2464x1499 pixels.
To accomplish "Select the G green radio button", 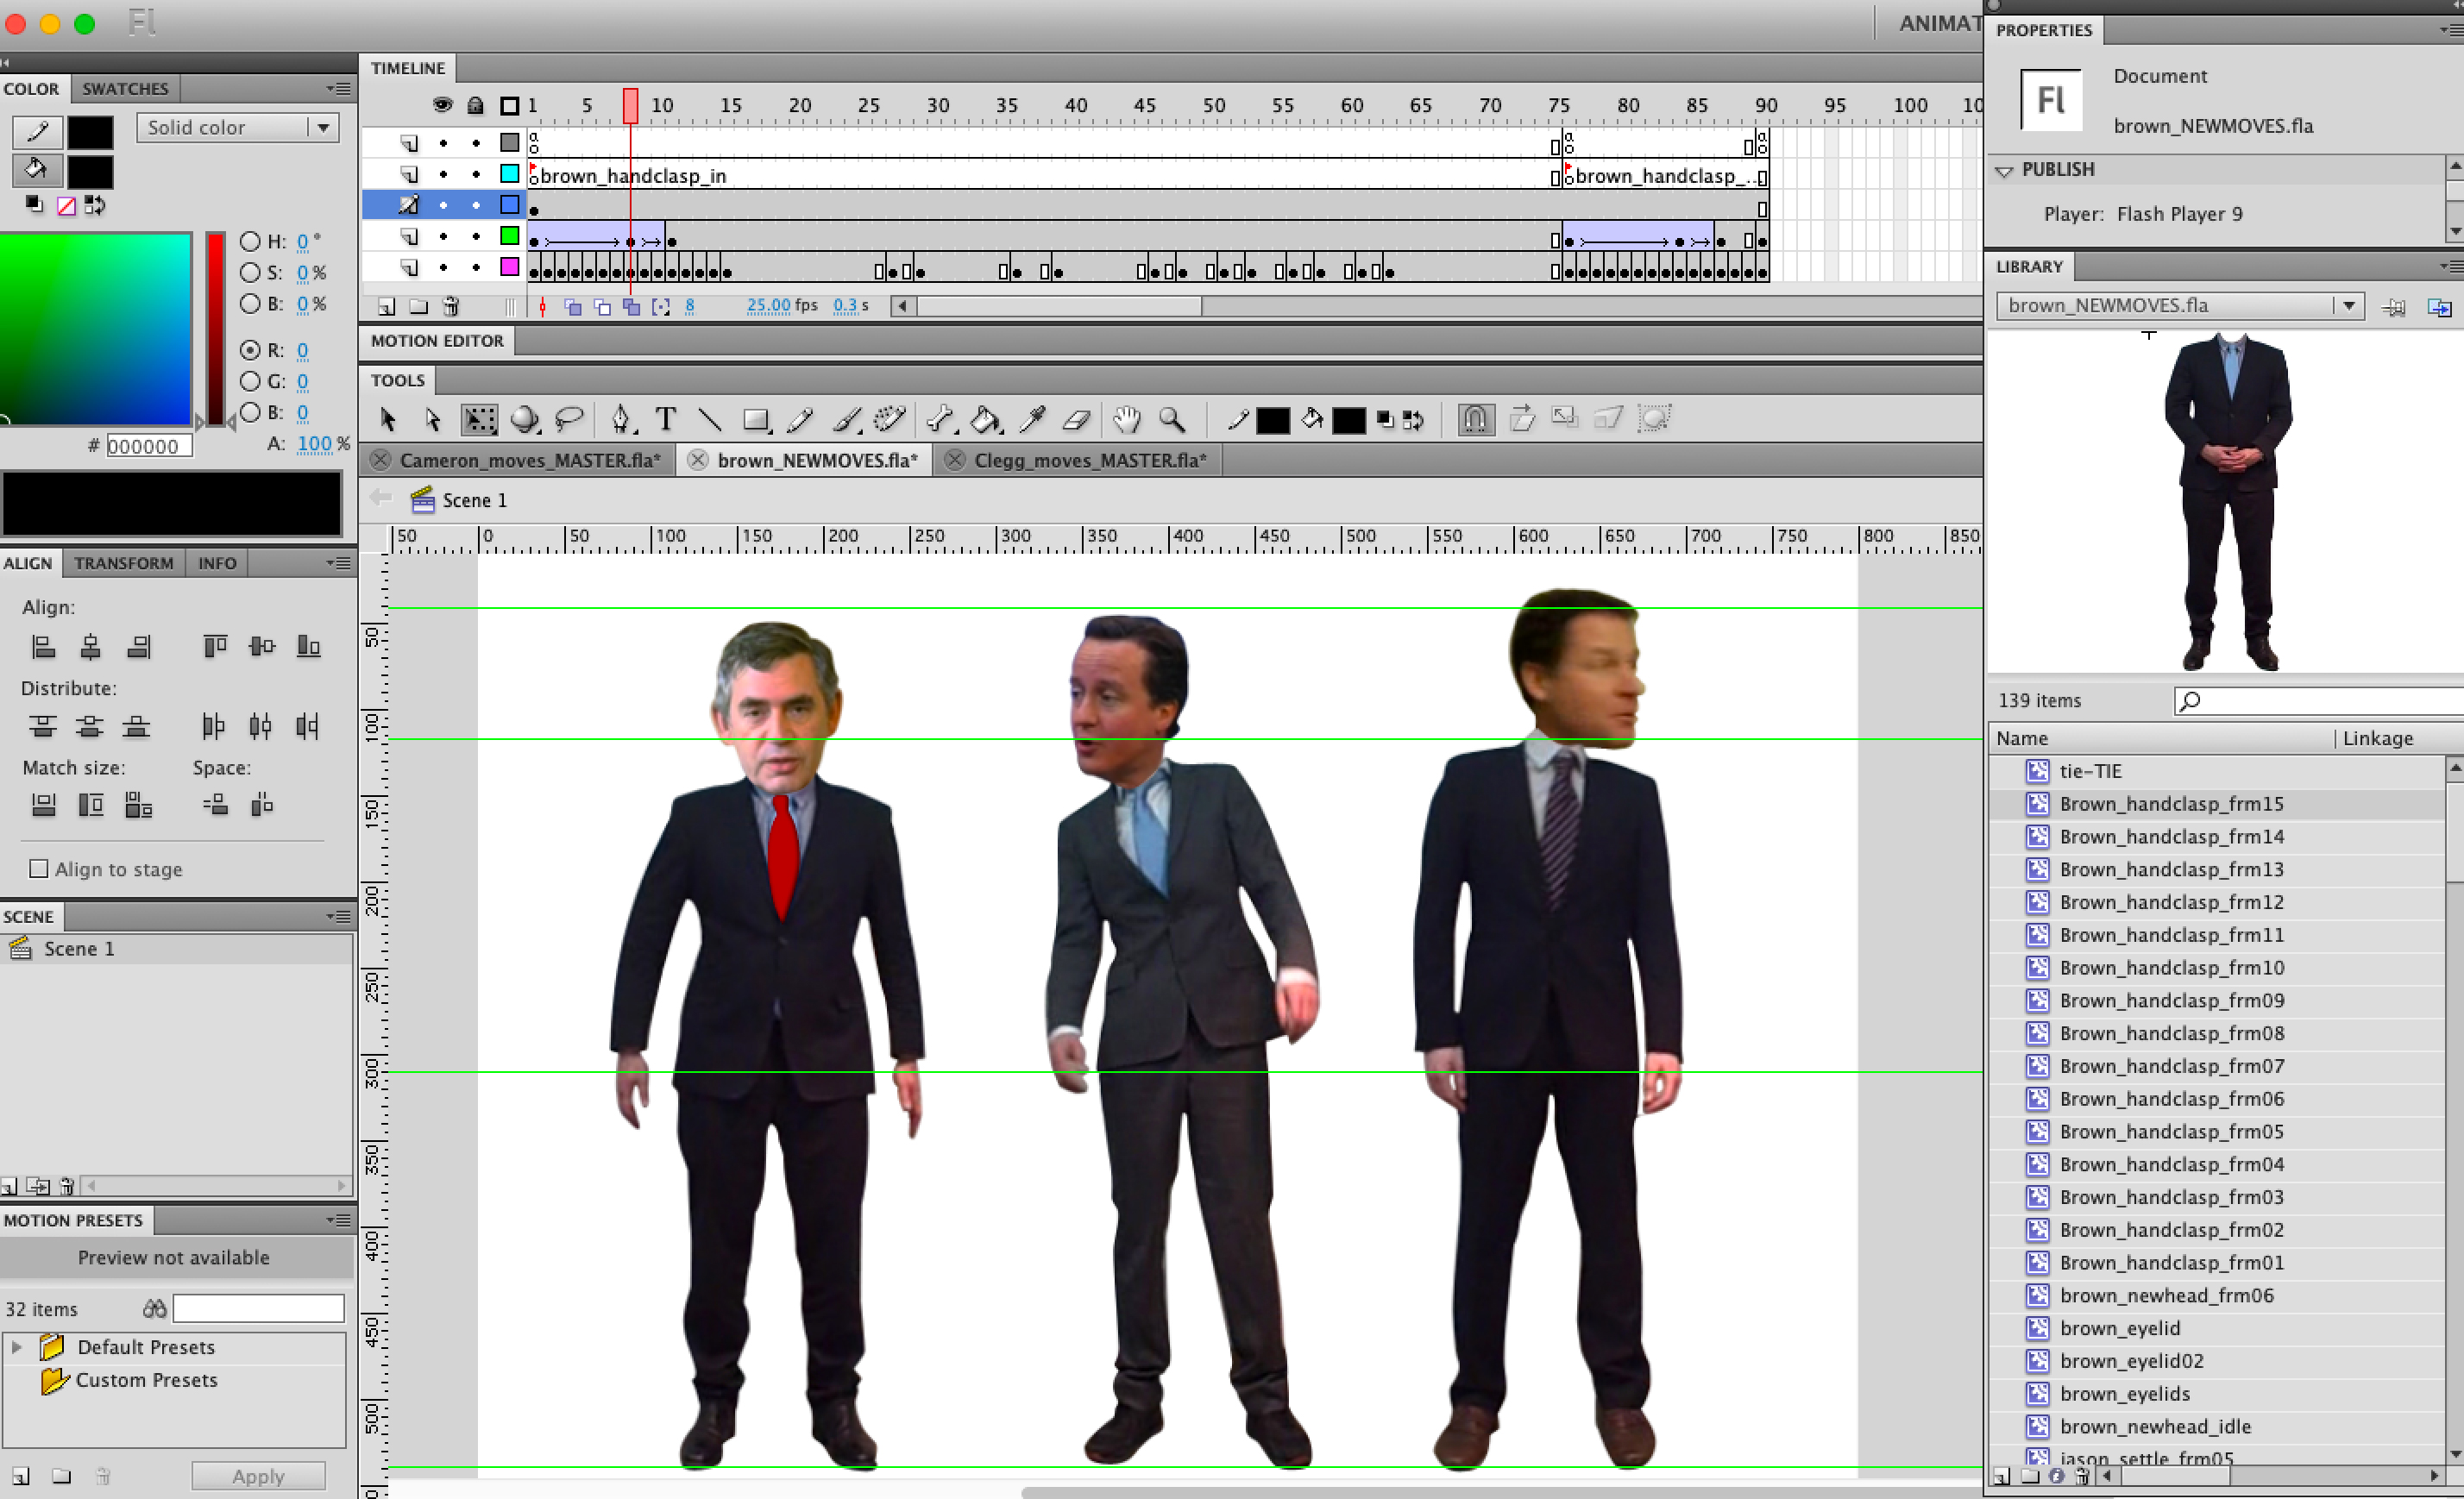I will click(x=250, y=381).
